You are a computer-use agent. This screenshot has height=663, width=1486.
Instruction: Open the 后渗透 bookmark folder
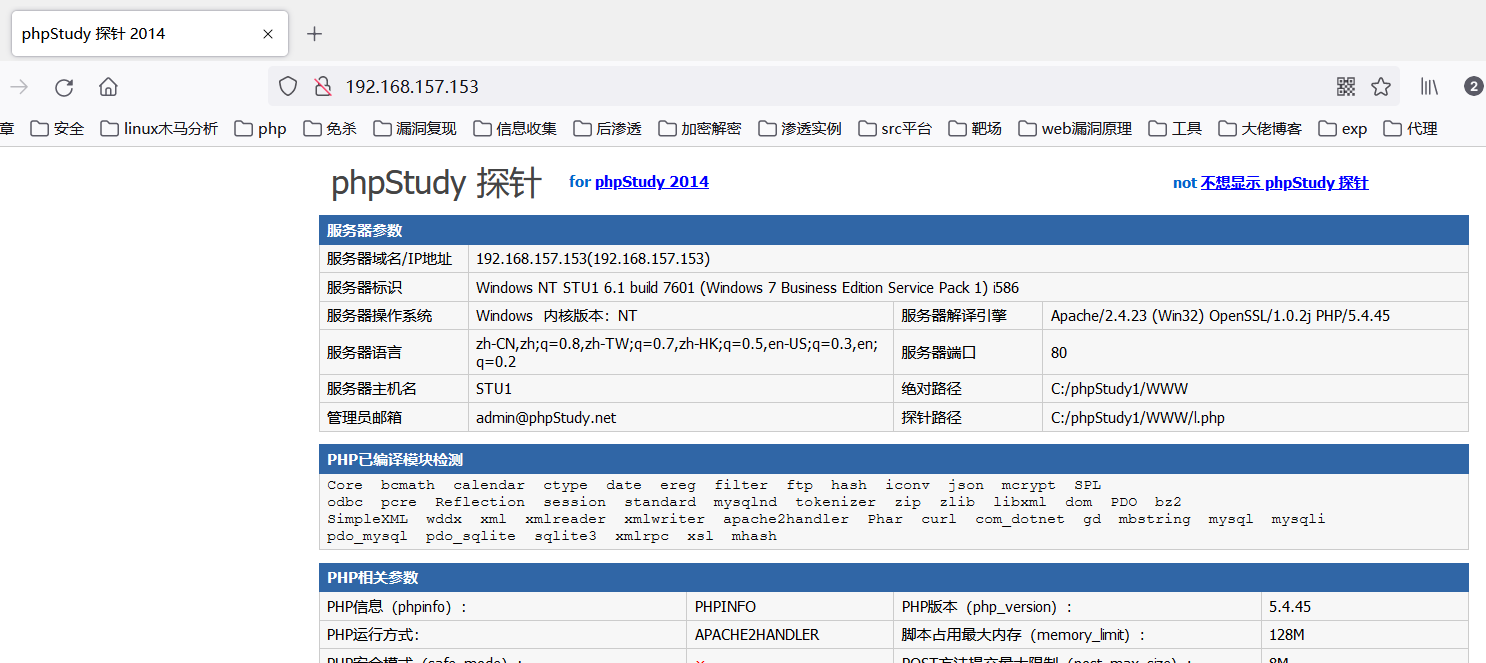tap(607, 129)
